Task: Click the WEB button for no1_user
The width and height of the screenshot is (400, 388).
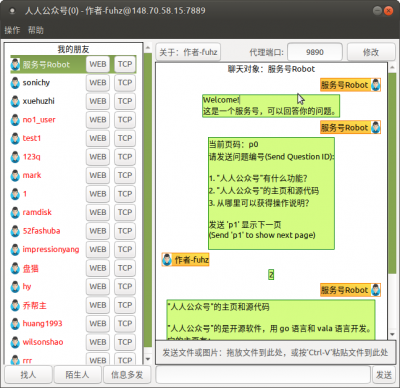Action: [x=98, y=120]
